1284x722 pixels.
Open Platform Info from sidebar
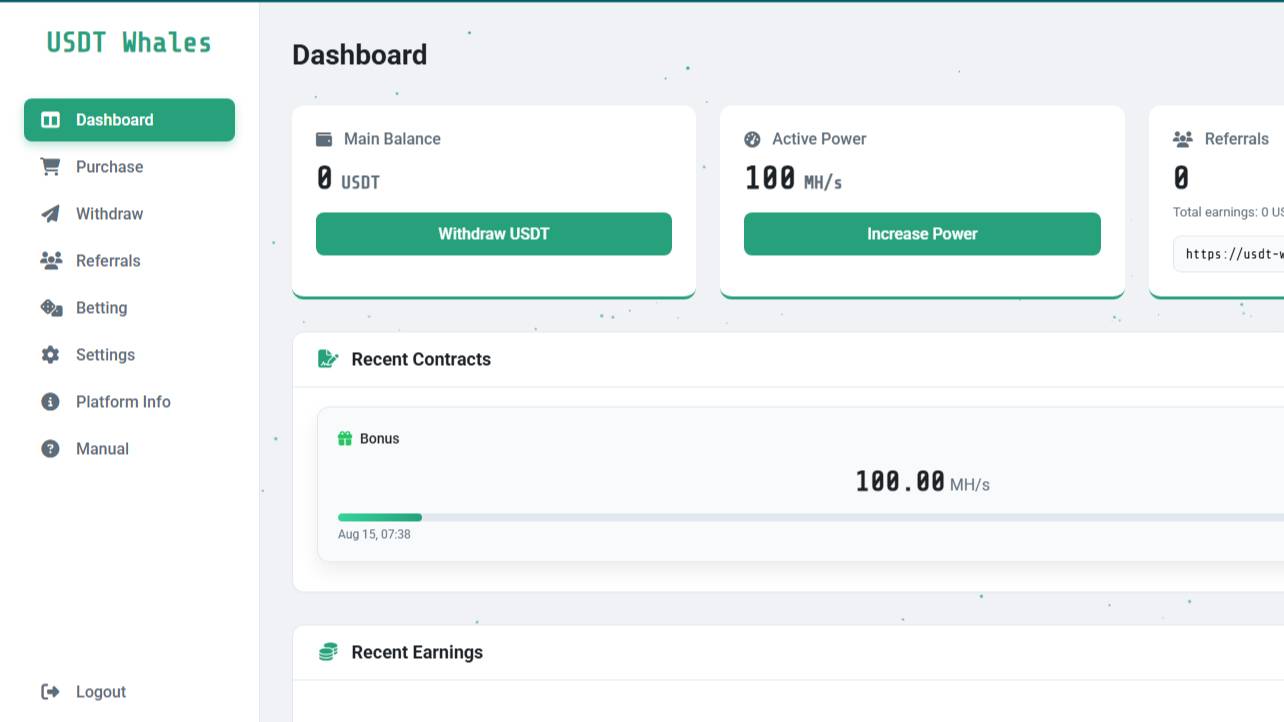(x=123, y=402)
